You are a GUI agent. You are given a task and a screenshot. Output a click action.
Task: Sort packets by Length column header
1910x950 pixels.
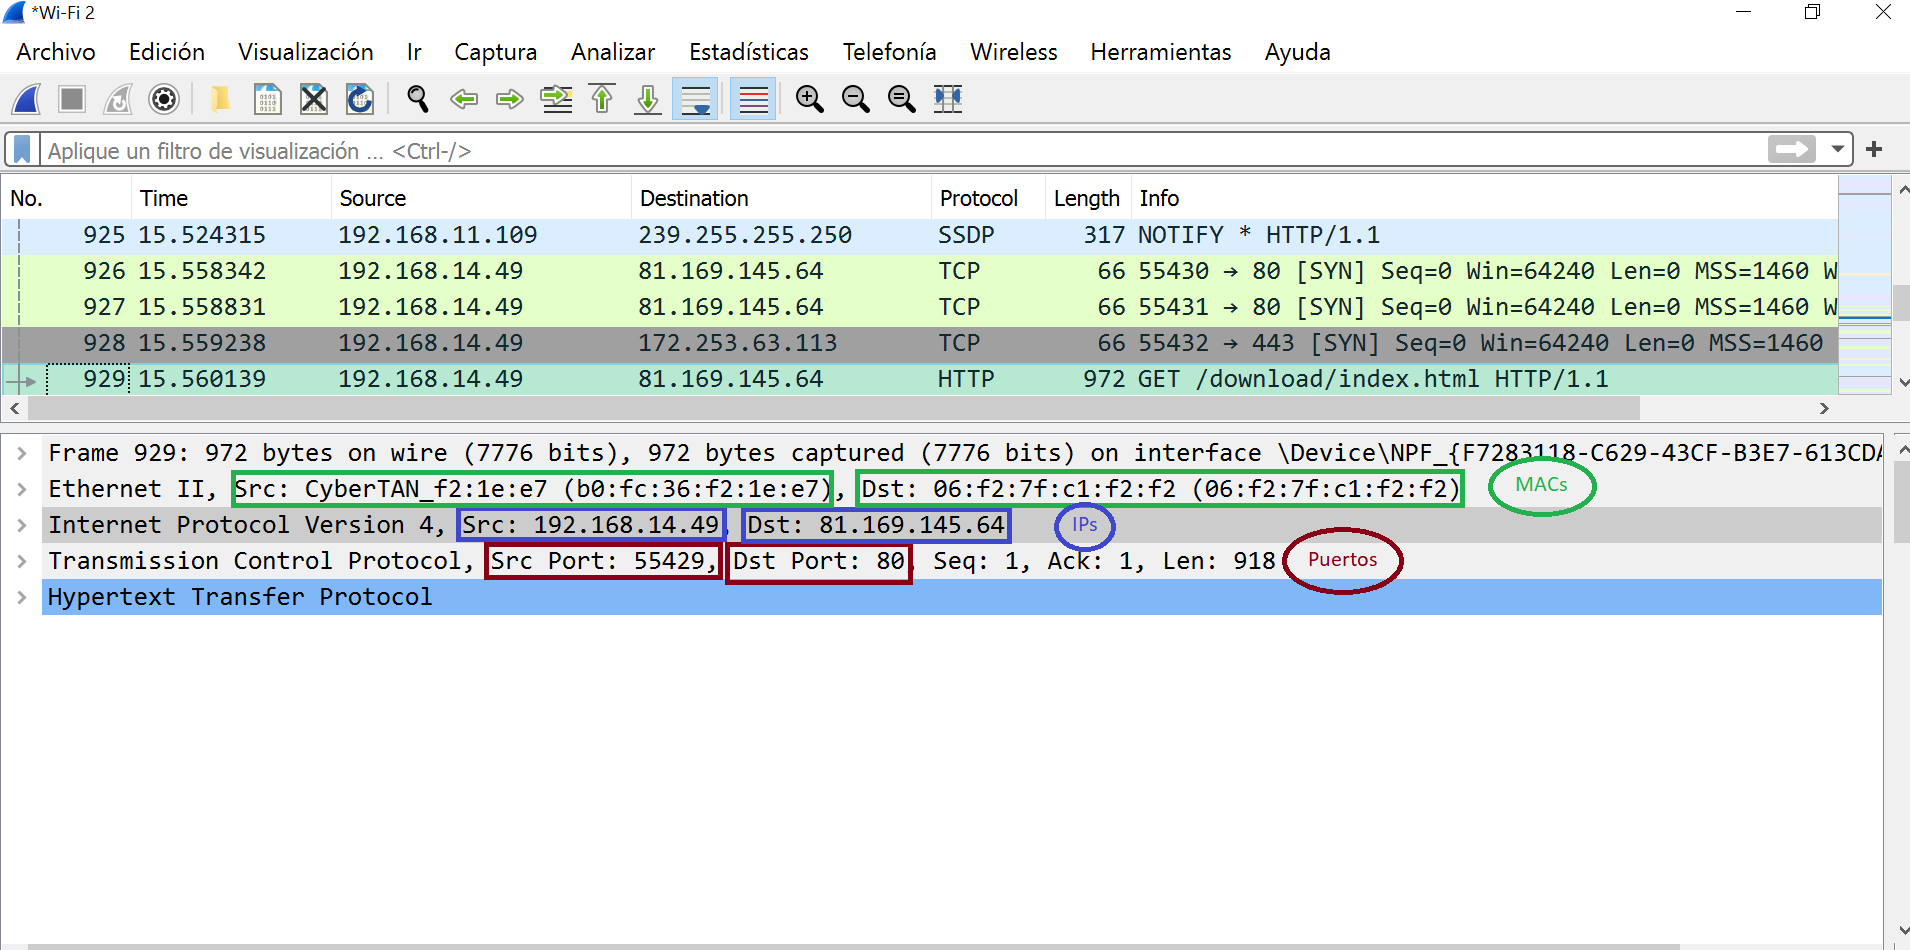tap(1088, 198)
